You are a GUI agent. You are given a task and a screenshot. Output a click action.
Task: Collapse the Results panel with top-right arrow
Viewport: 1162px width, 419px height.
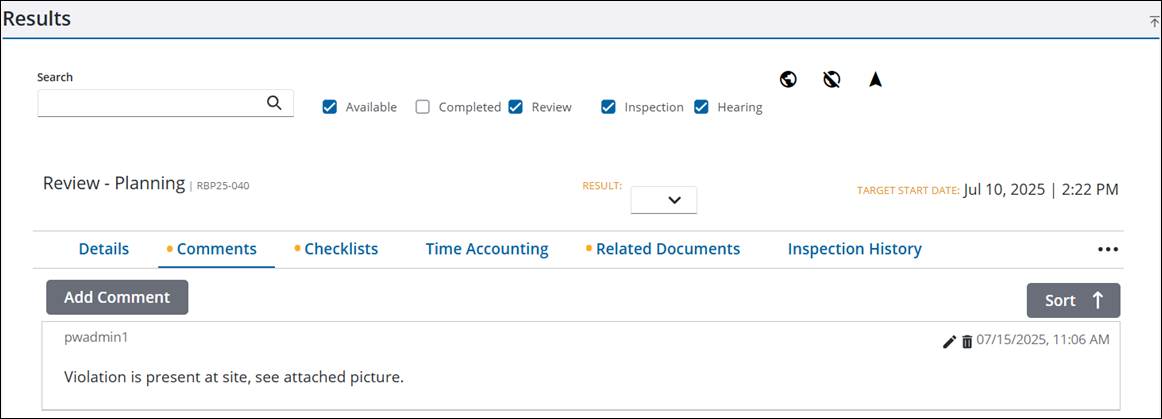point(1154,21)
